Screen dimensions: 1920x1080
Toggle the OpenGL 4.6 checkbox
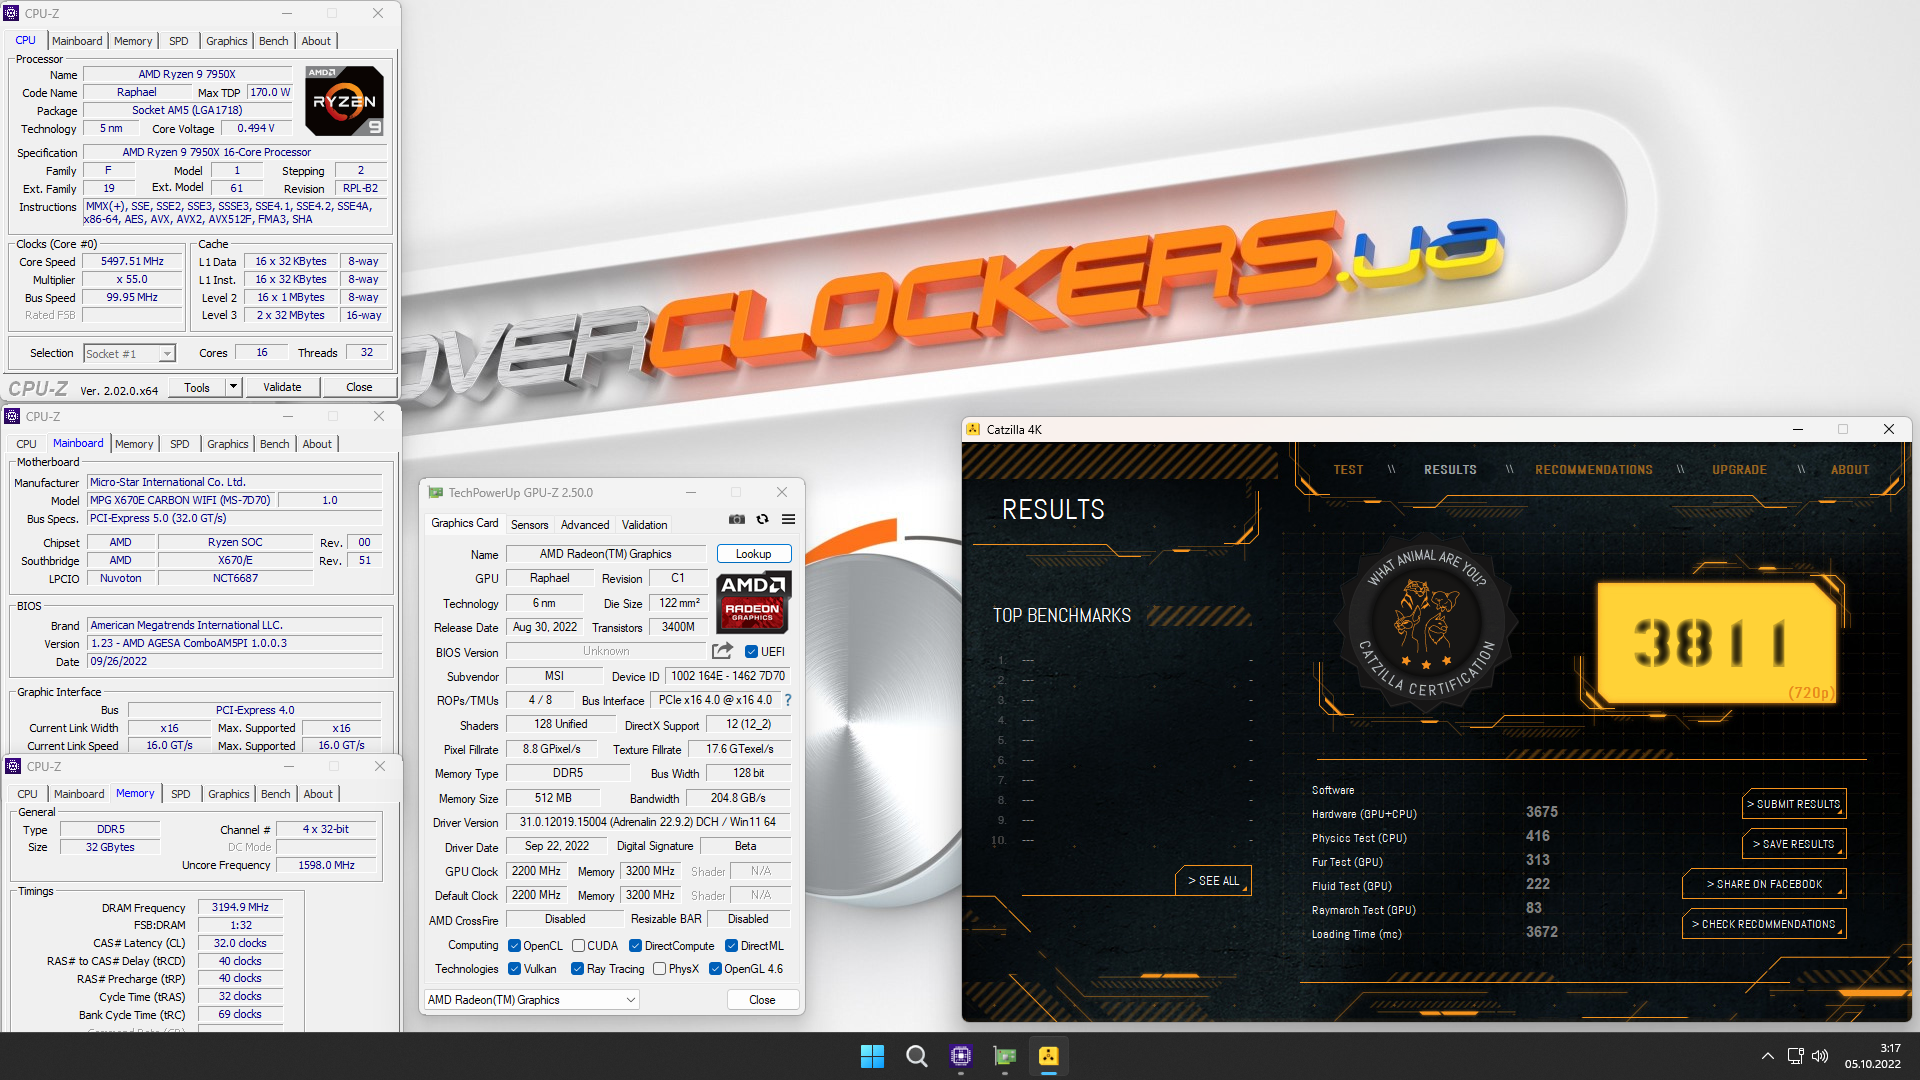tap(715, 969)
